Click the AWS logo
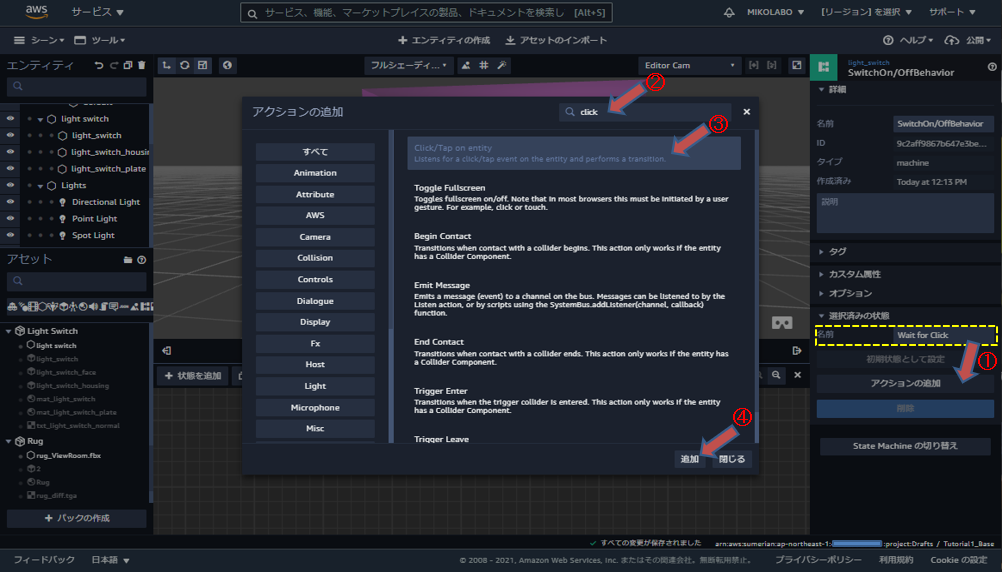 tap(36, 12)
